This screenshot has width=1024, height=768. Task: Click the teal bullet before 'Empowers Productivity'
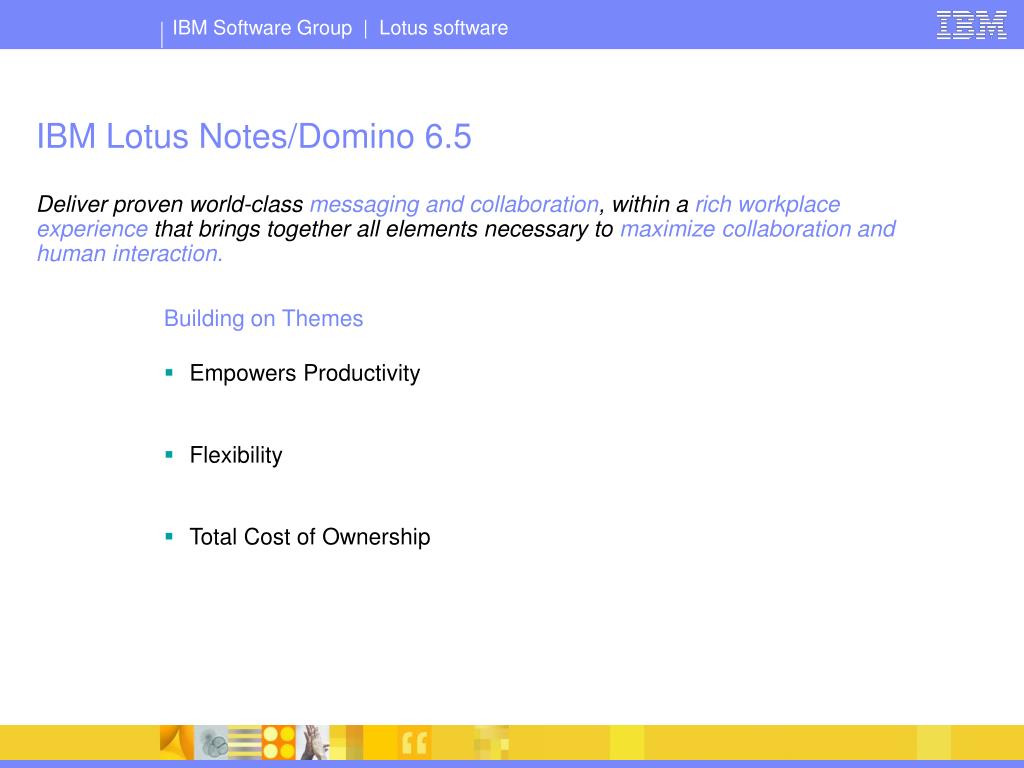169,373
